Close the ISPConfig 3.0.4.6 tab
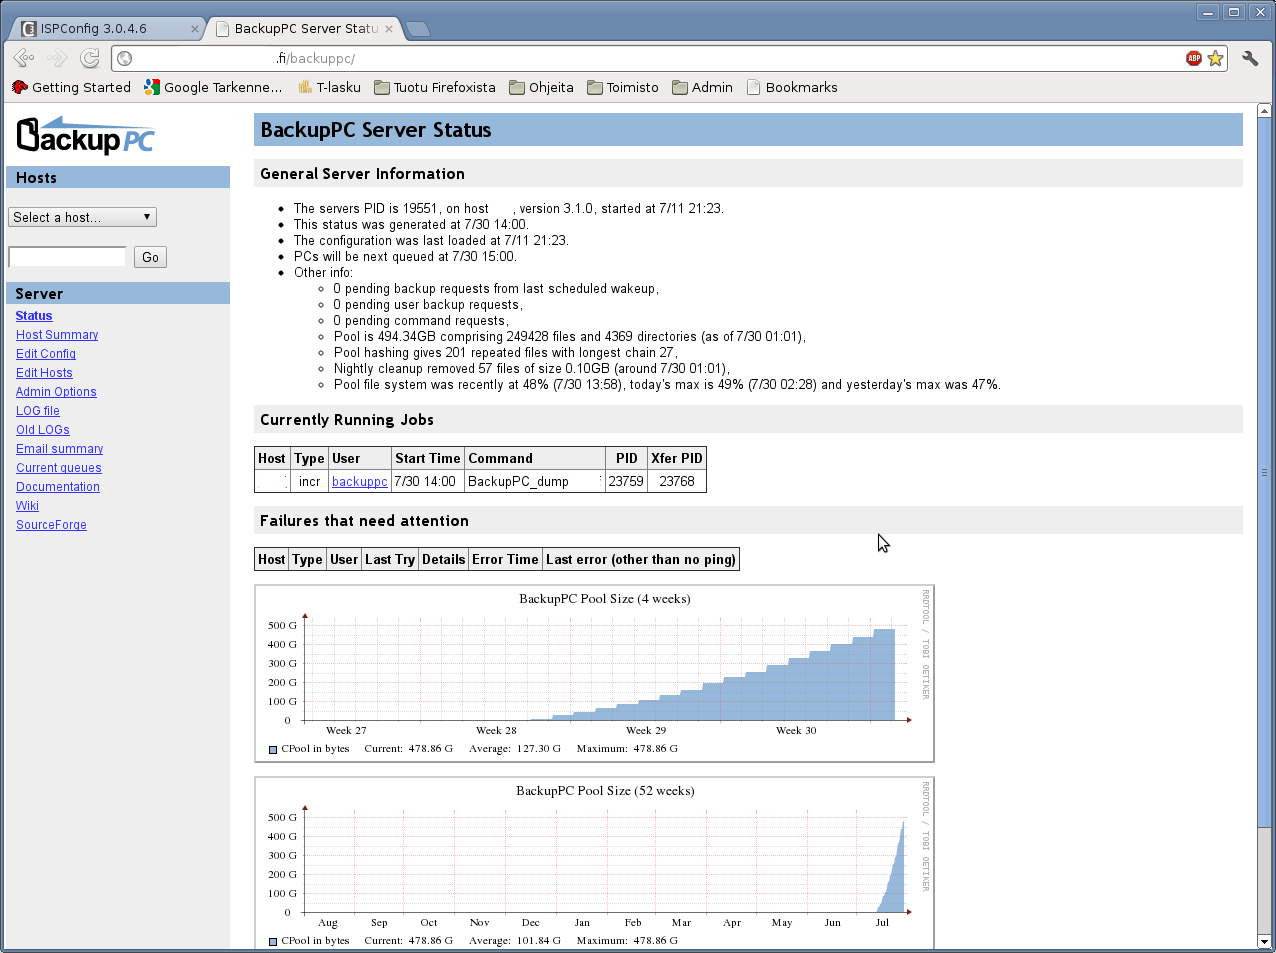Image resolution: width=1276 pixels, height=953 pixels. pyautogui.click(x=195, y=29)
